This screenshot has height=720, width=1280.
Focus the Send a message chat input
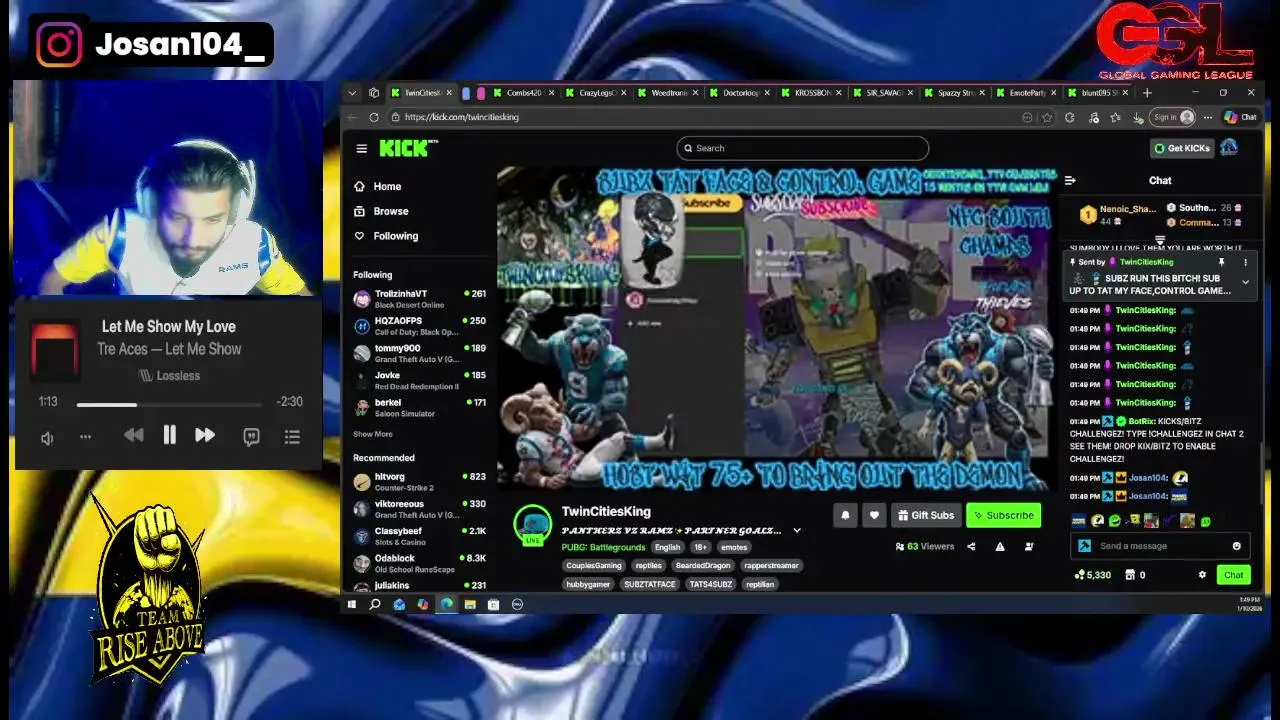1160,546
